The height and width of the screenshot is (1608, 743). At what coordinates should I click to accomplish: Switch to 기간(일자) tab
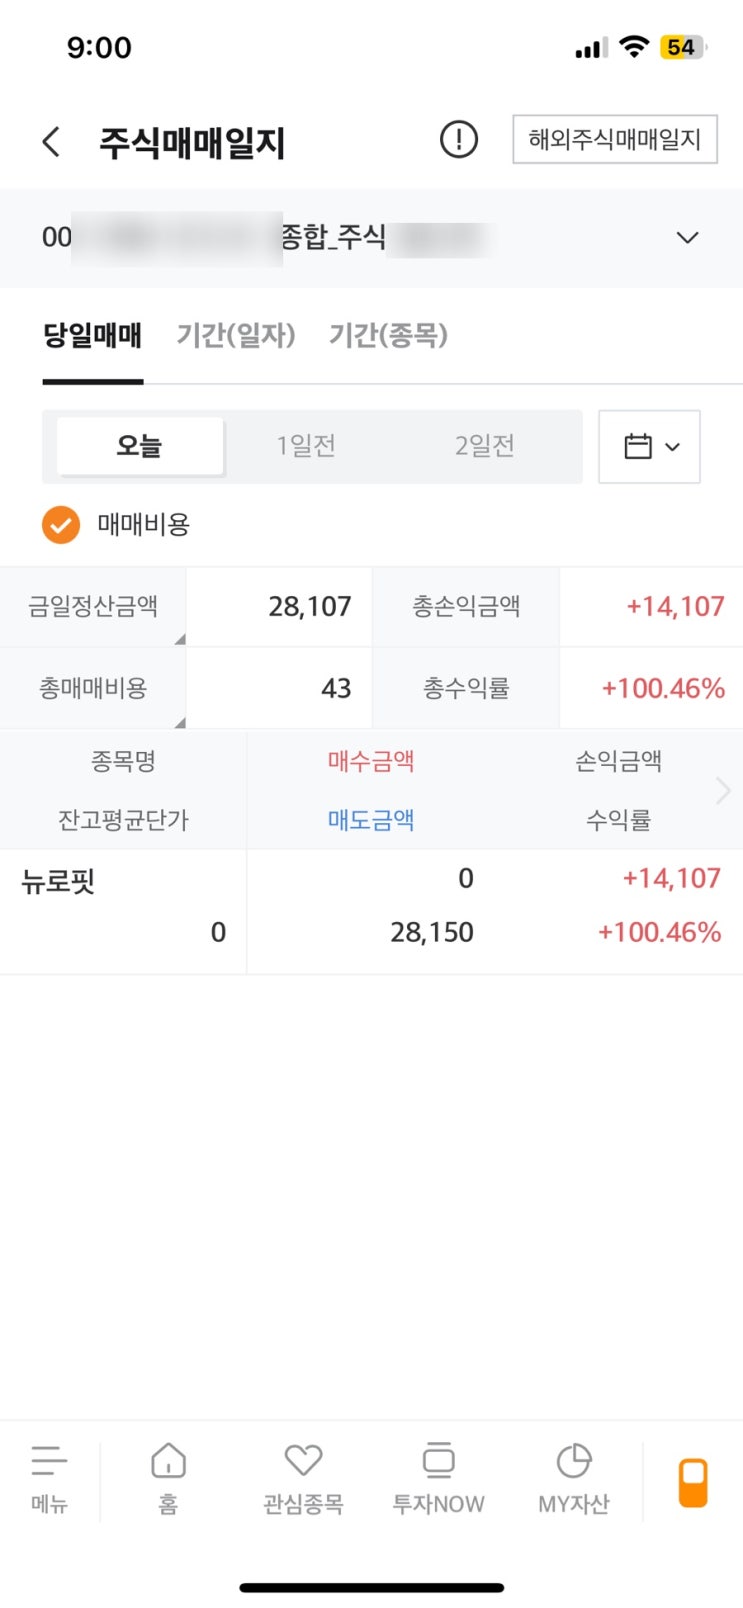point(236,335)
